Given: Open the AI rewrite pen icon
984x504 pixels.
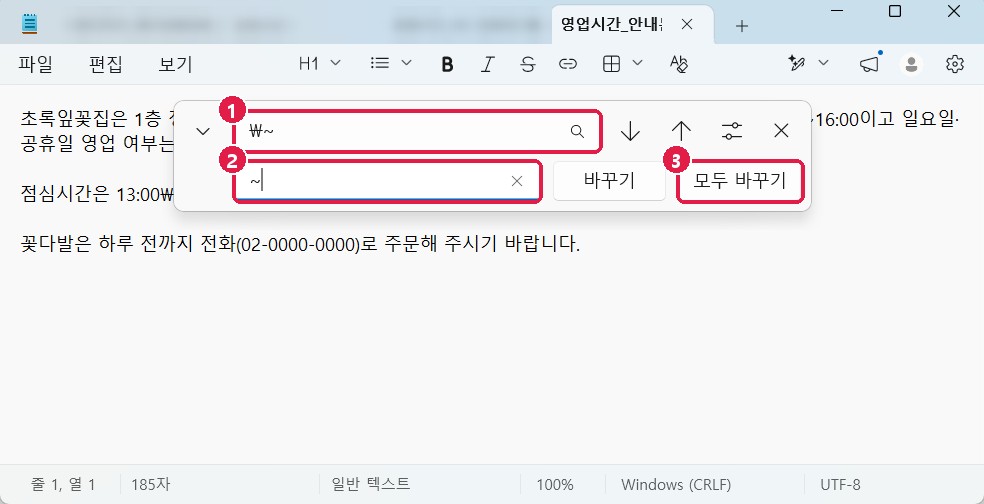Looking at the screenshot, I should coord(798,63).
